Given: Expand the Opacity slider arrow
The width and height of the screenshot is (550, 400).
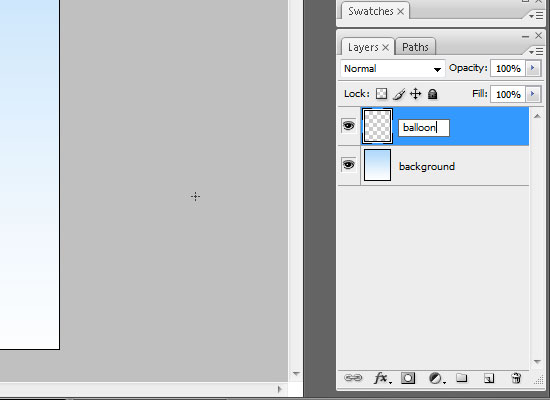Looking at the screenshot, I should click(x=533, y=68).
